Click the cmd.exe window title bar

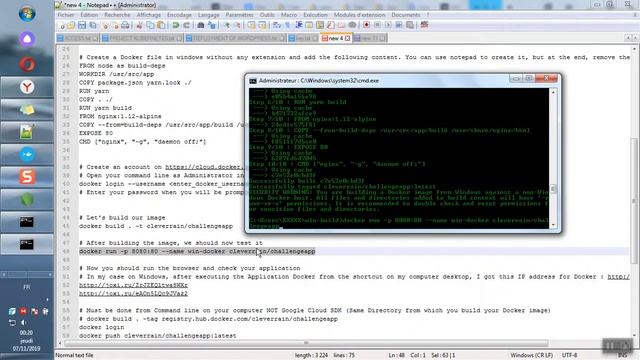pos(378,80)
